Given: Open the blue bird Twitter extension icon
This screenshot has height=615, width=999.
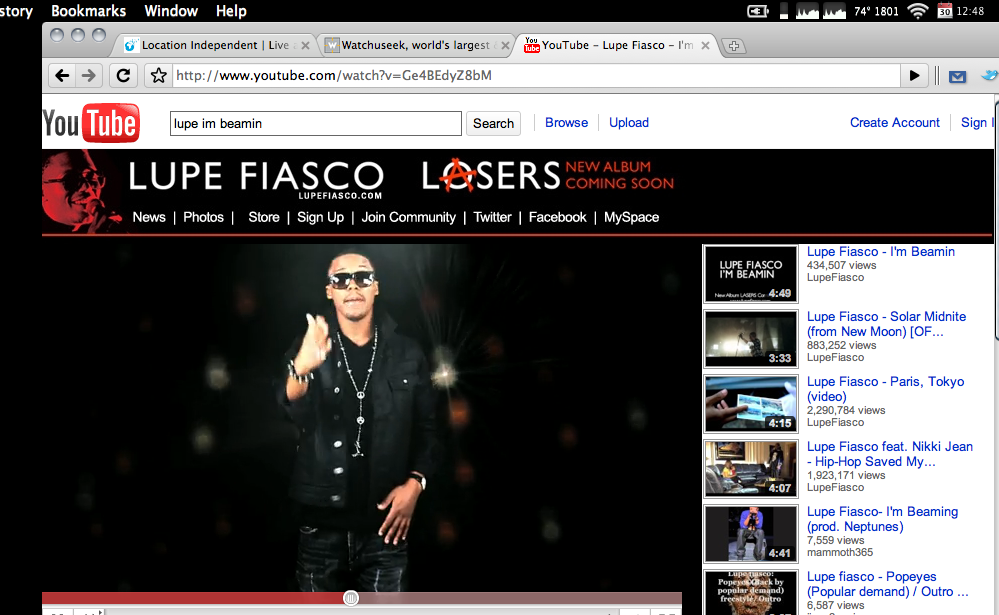Looking at the screenshot, I should 989,76.
